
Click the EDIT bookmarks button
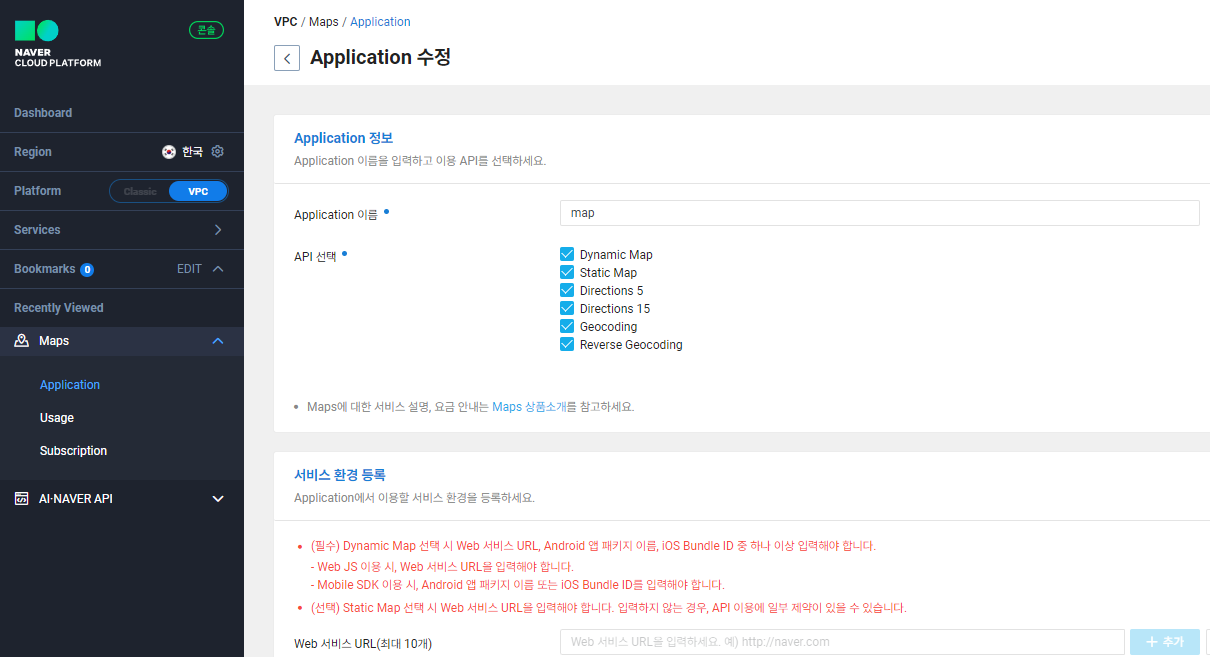(x=189, y=269)
